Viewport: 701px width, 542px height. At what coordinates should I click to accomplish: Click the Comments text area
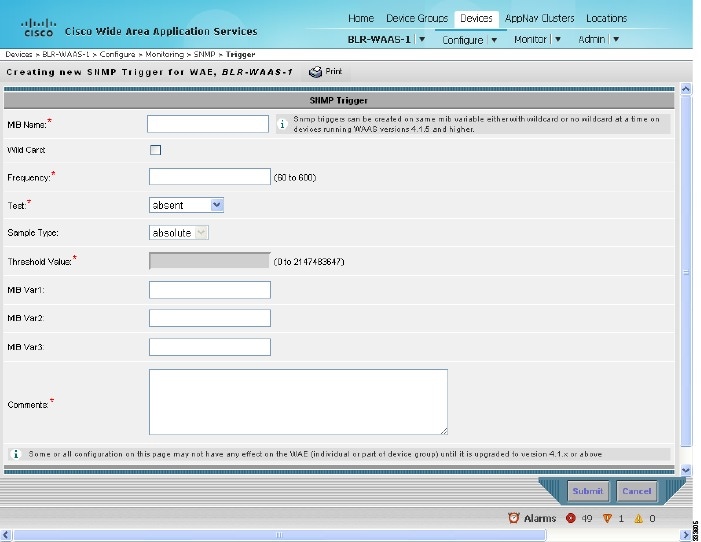[298, 402]
